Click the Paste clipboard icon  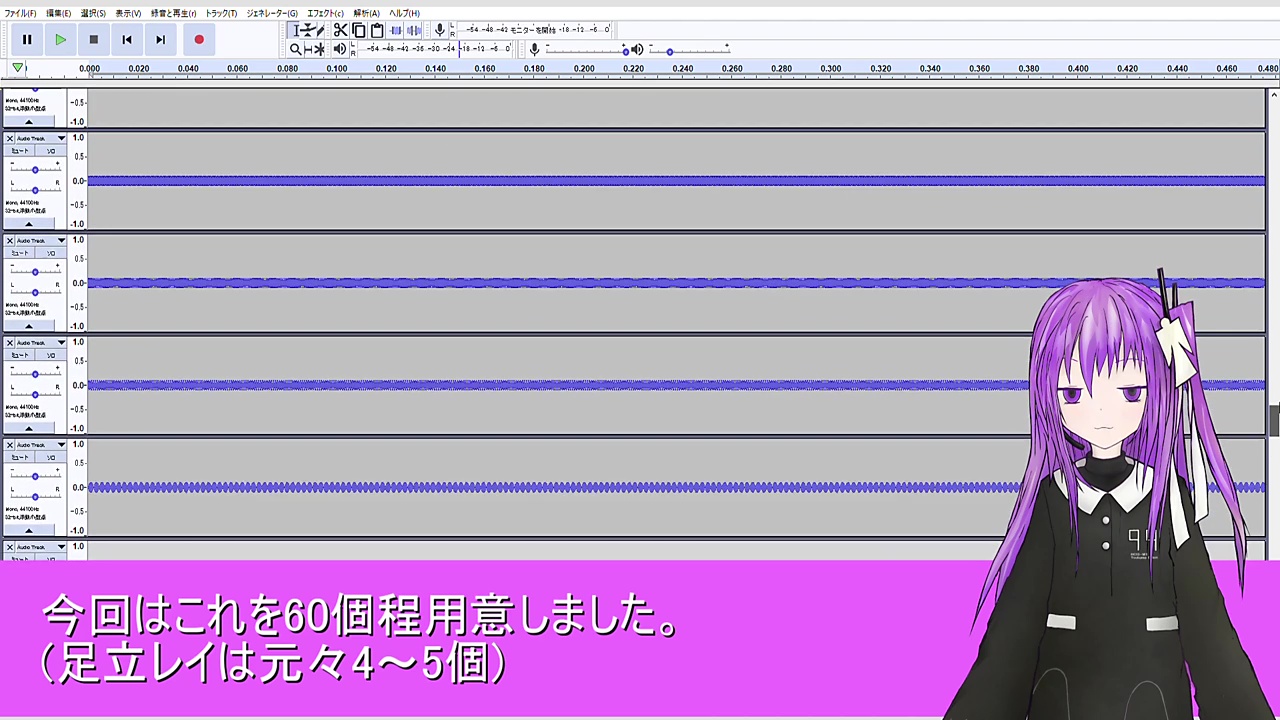[377, 30]
